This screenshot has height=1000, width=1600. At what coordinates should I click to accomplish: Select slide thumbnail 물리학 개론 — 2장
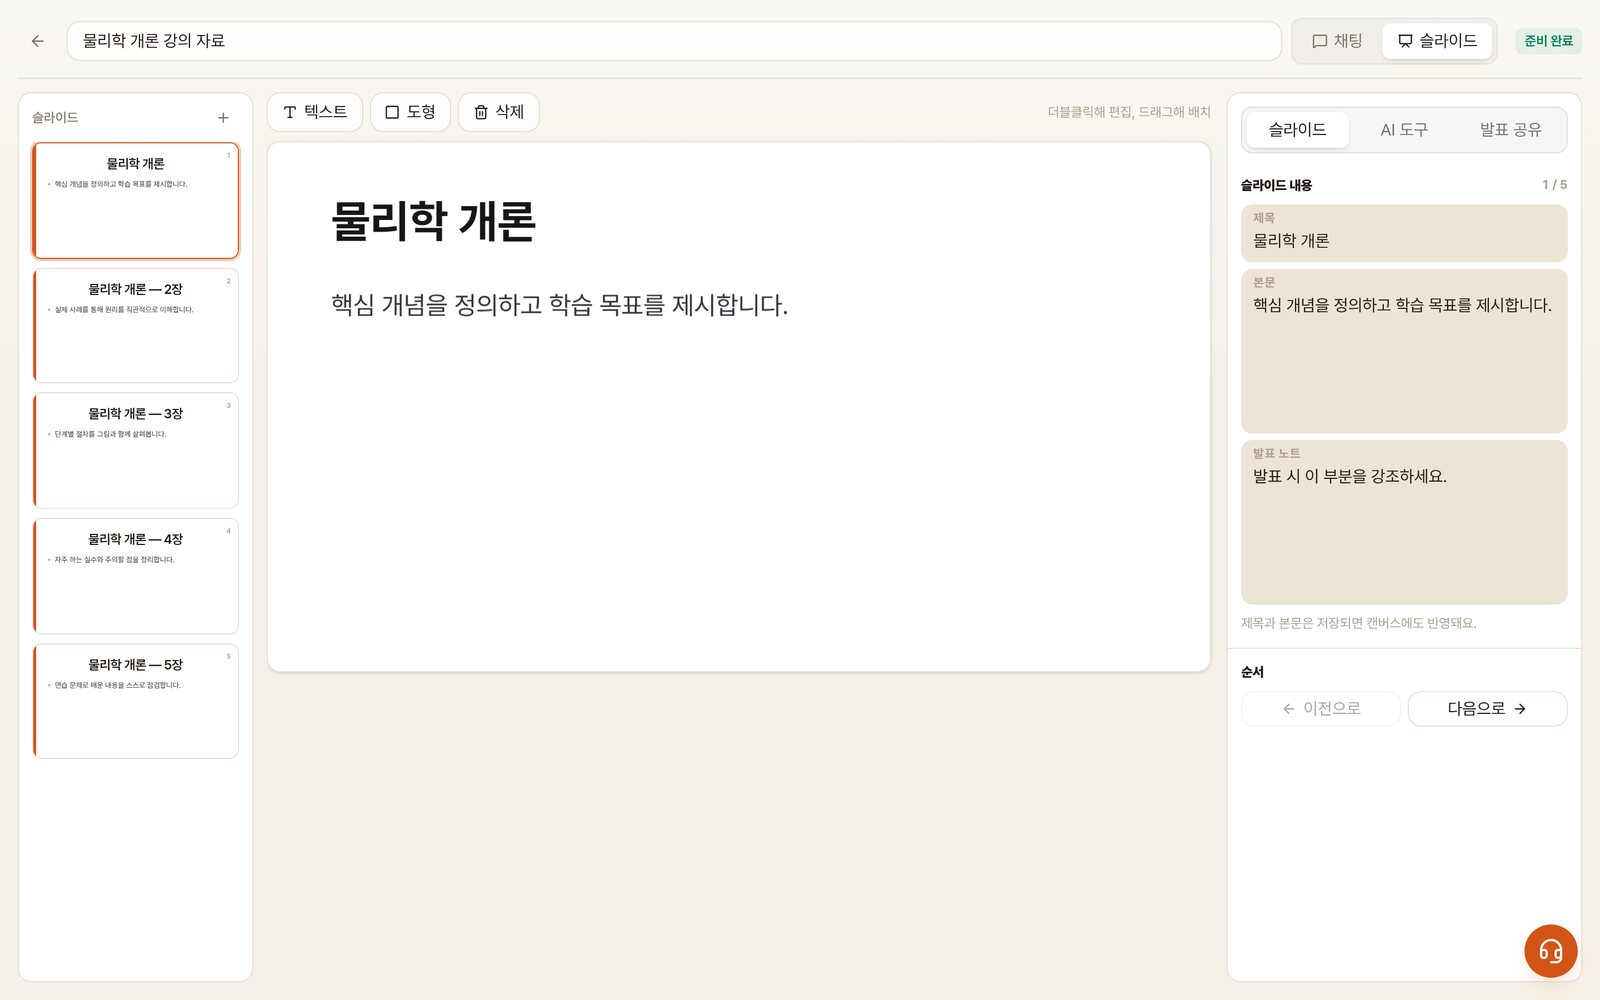click(x=136, y=326)
